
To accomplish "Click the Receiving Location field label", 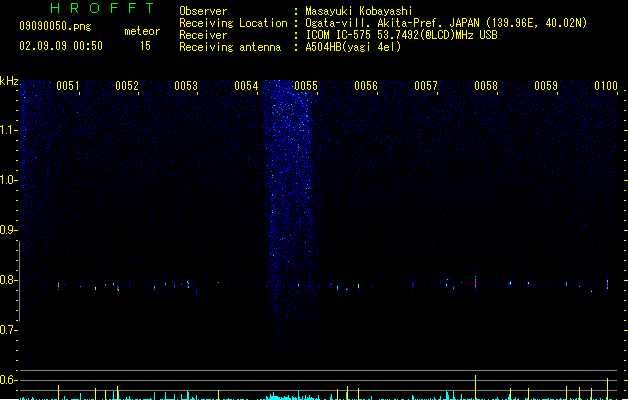I will [x=233, y=23].
